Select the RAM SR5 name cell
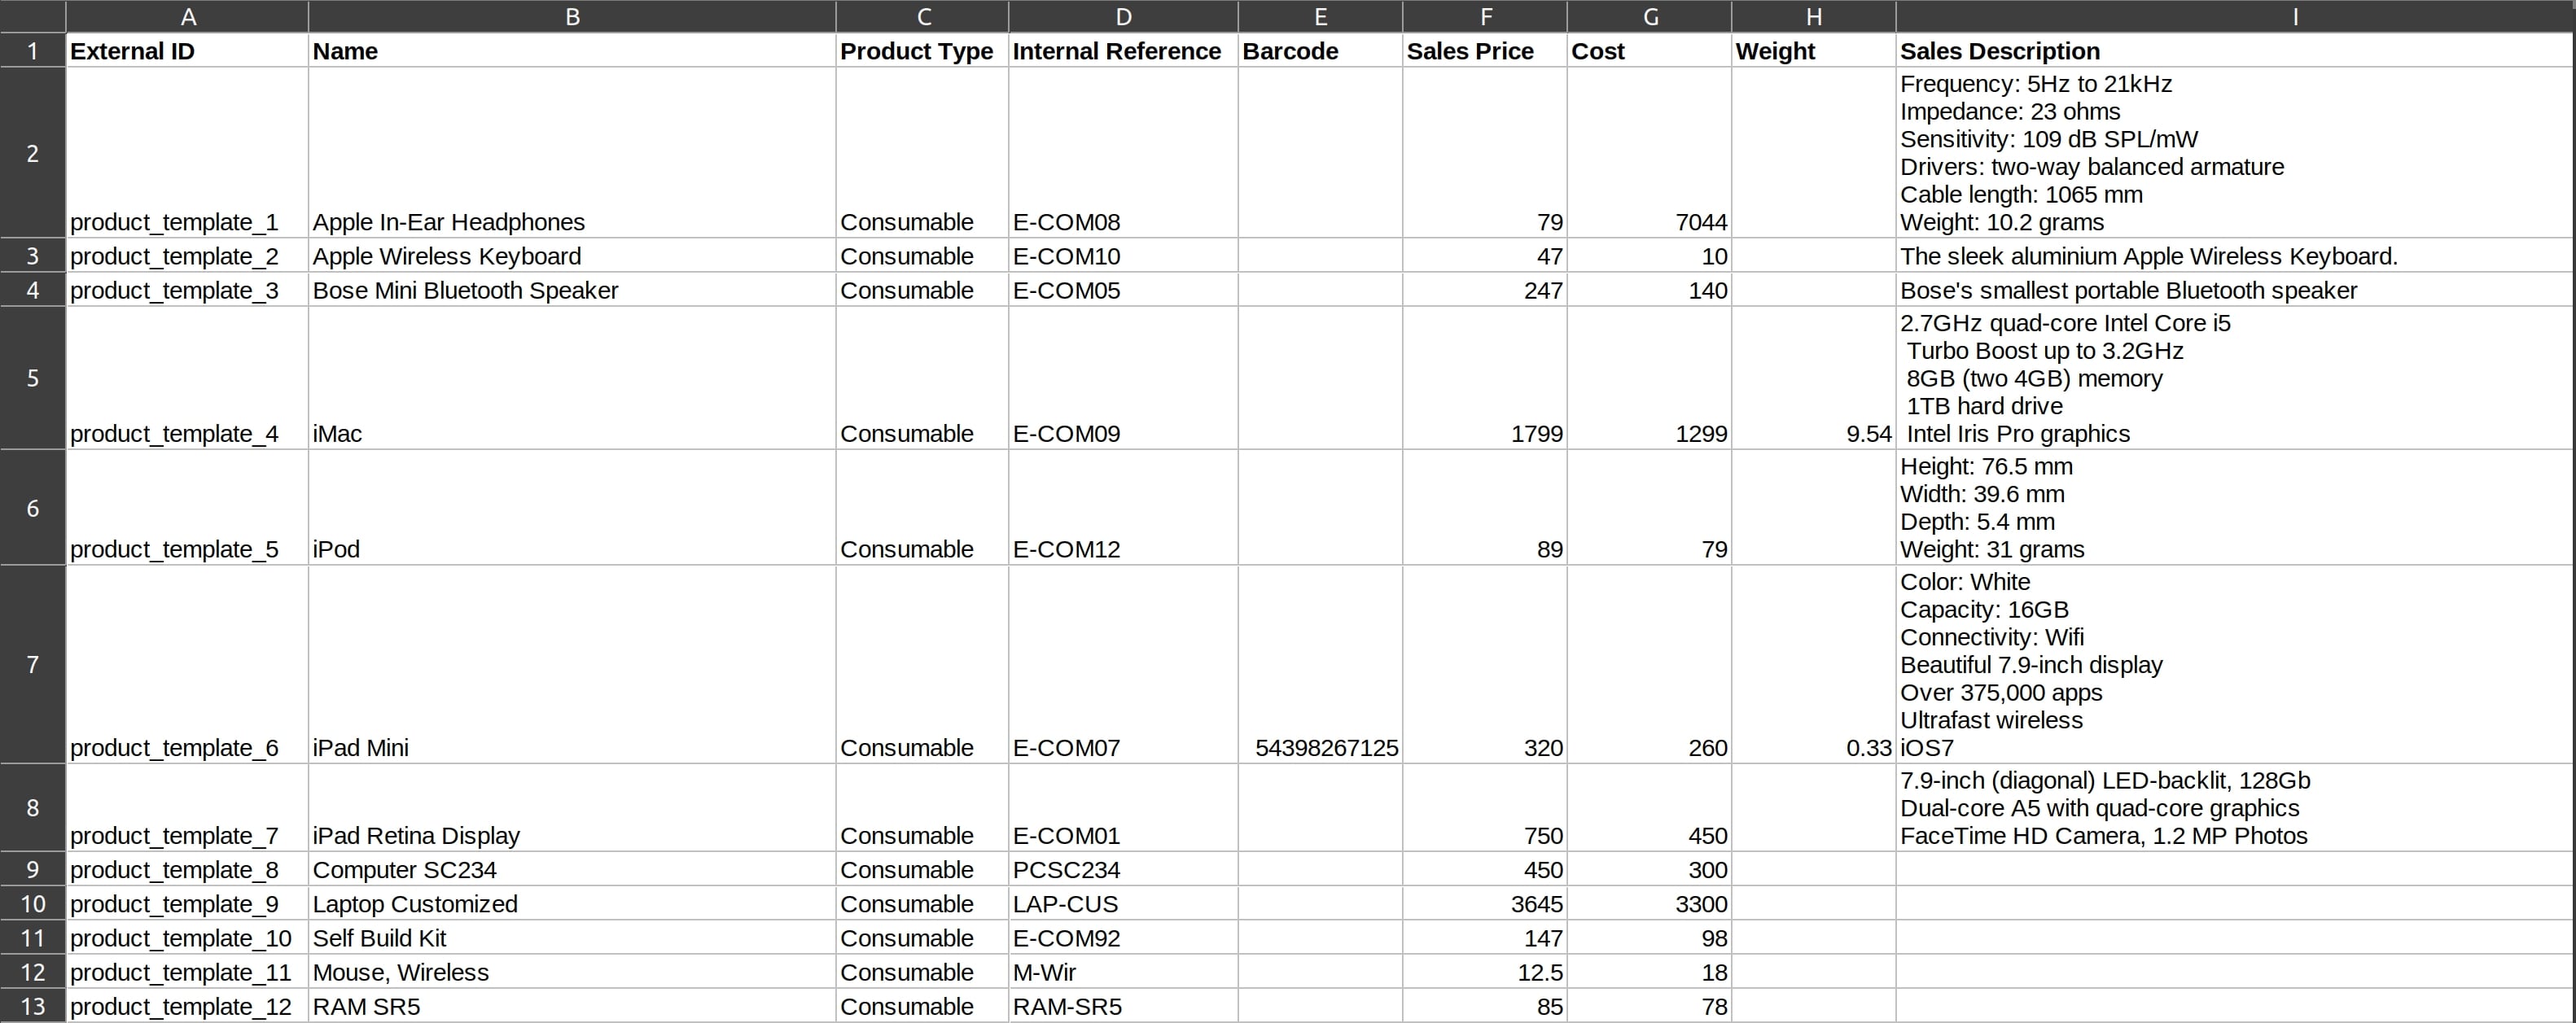Viewport: 2576px width, 1023px height. point(572,1006)
